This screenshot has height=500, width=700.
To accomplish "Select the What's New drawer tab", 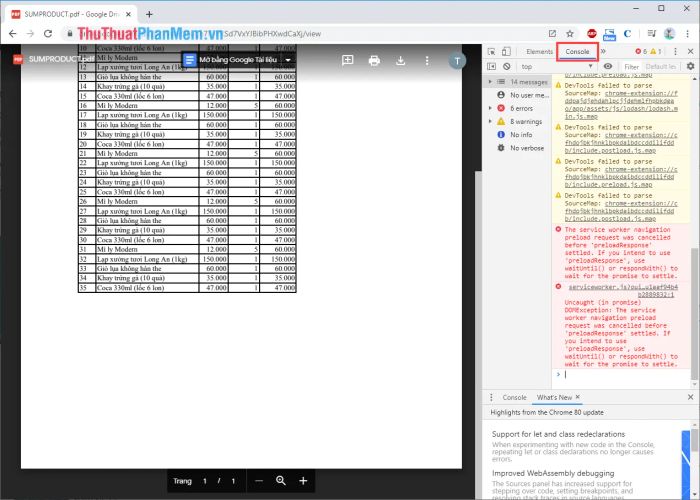I will pyautogui.click(x=554, y=397).
